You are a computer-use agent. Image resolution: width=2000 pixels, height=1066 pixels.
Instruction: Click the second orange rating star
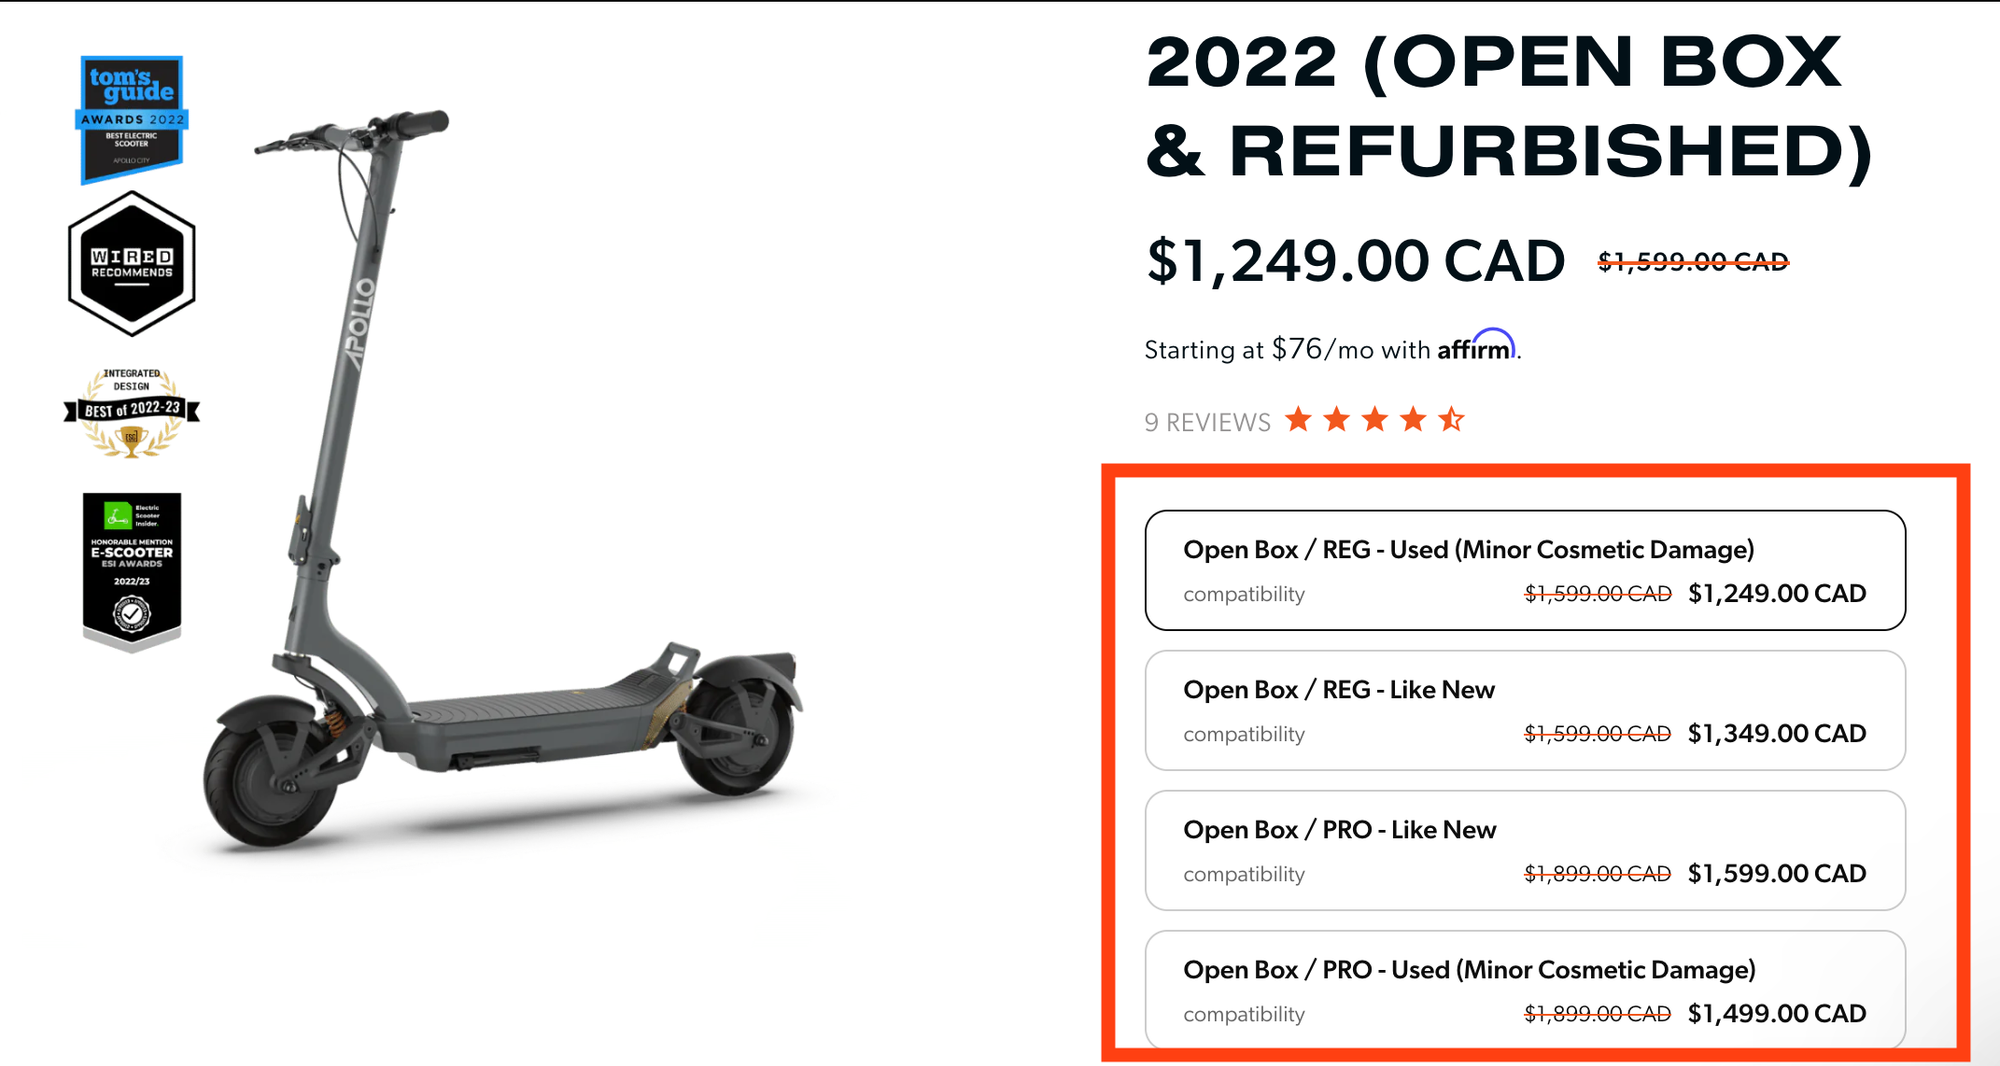pos(1337,420)
